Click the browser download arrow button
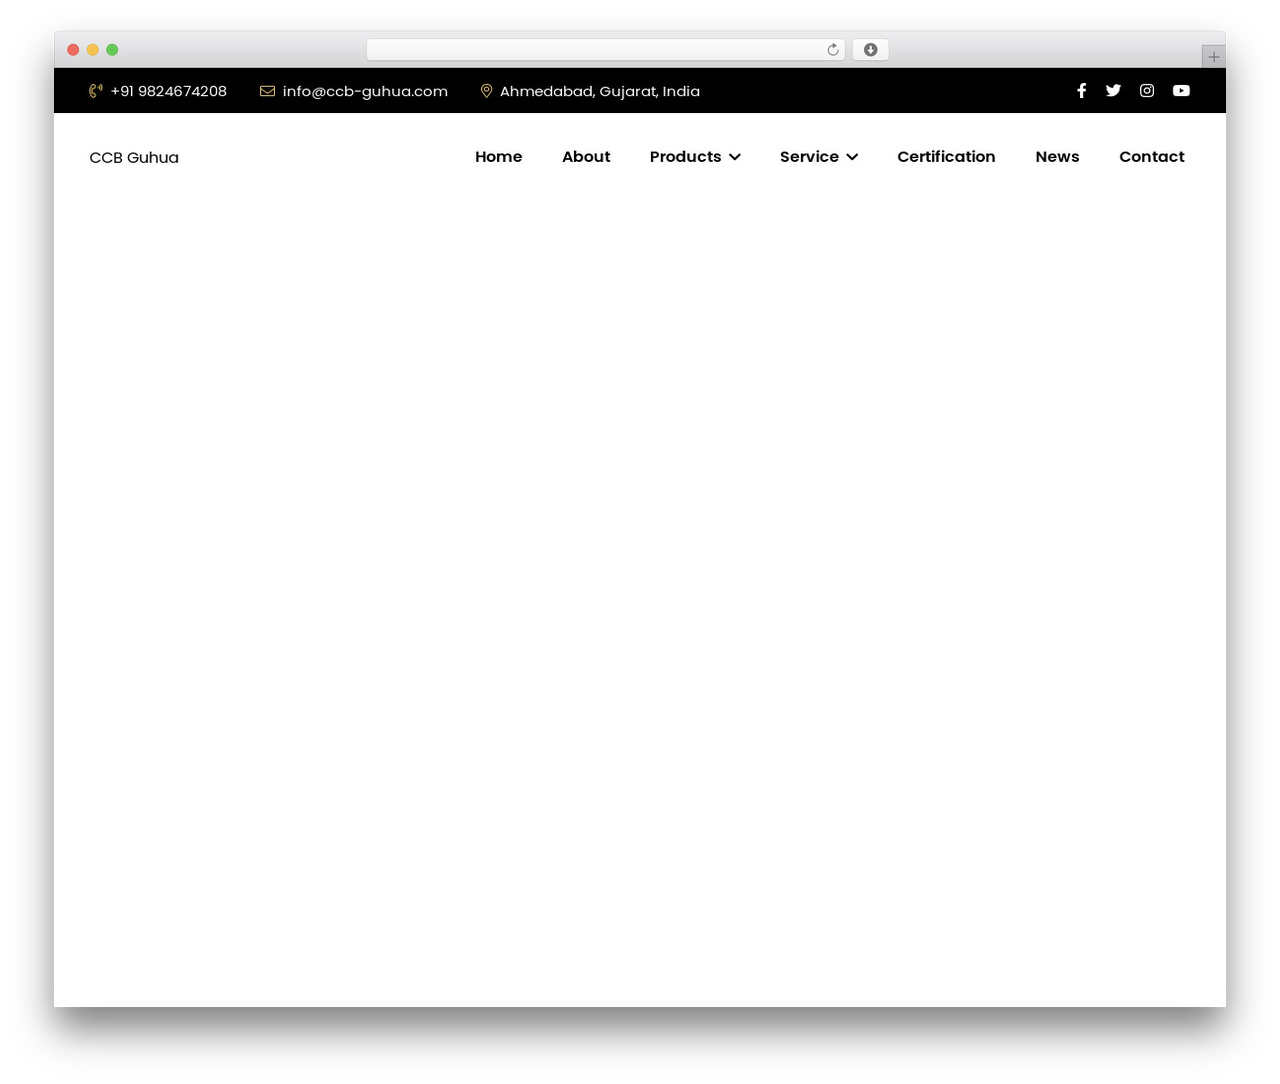The height and width of the screenshot is (1084, 1280). (x=870, y=50)
